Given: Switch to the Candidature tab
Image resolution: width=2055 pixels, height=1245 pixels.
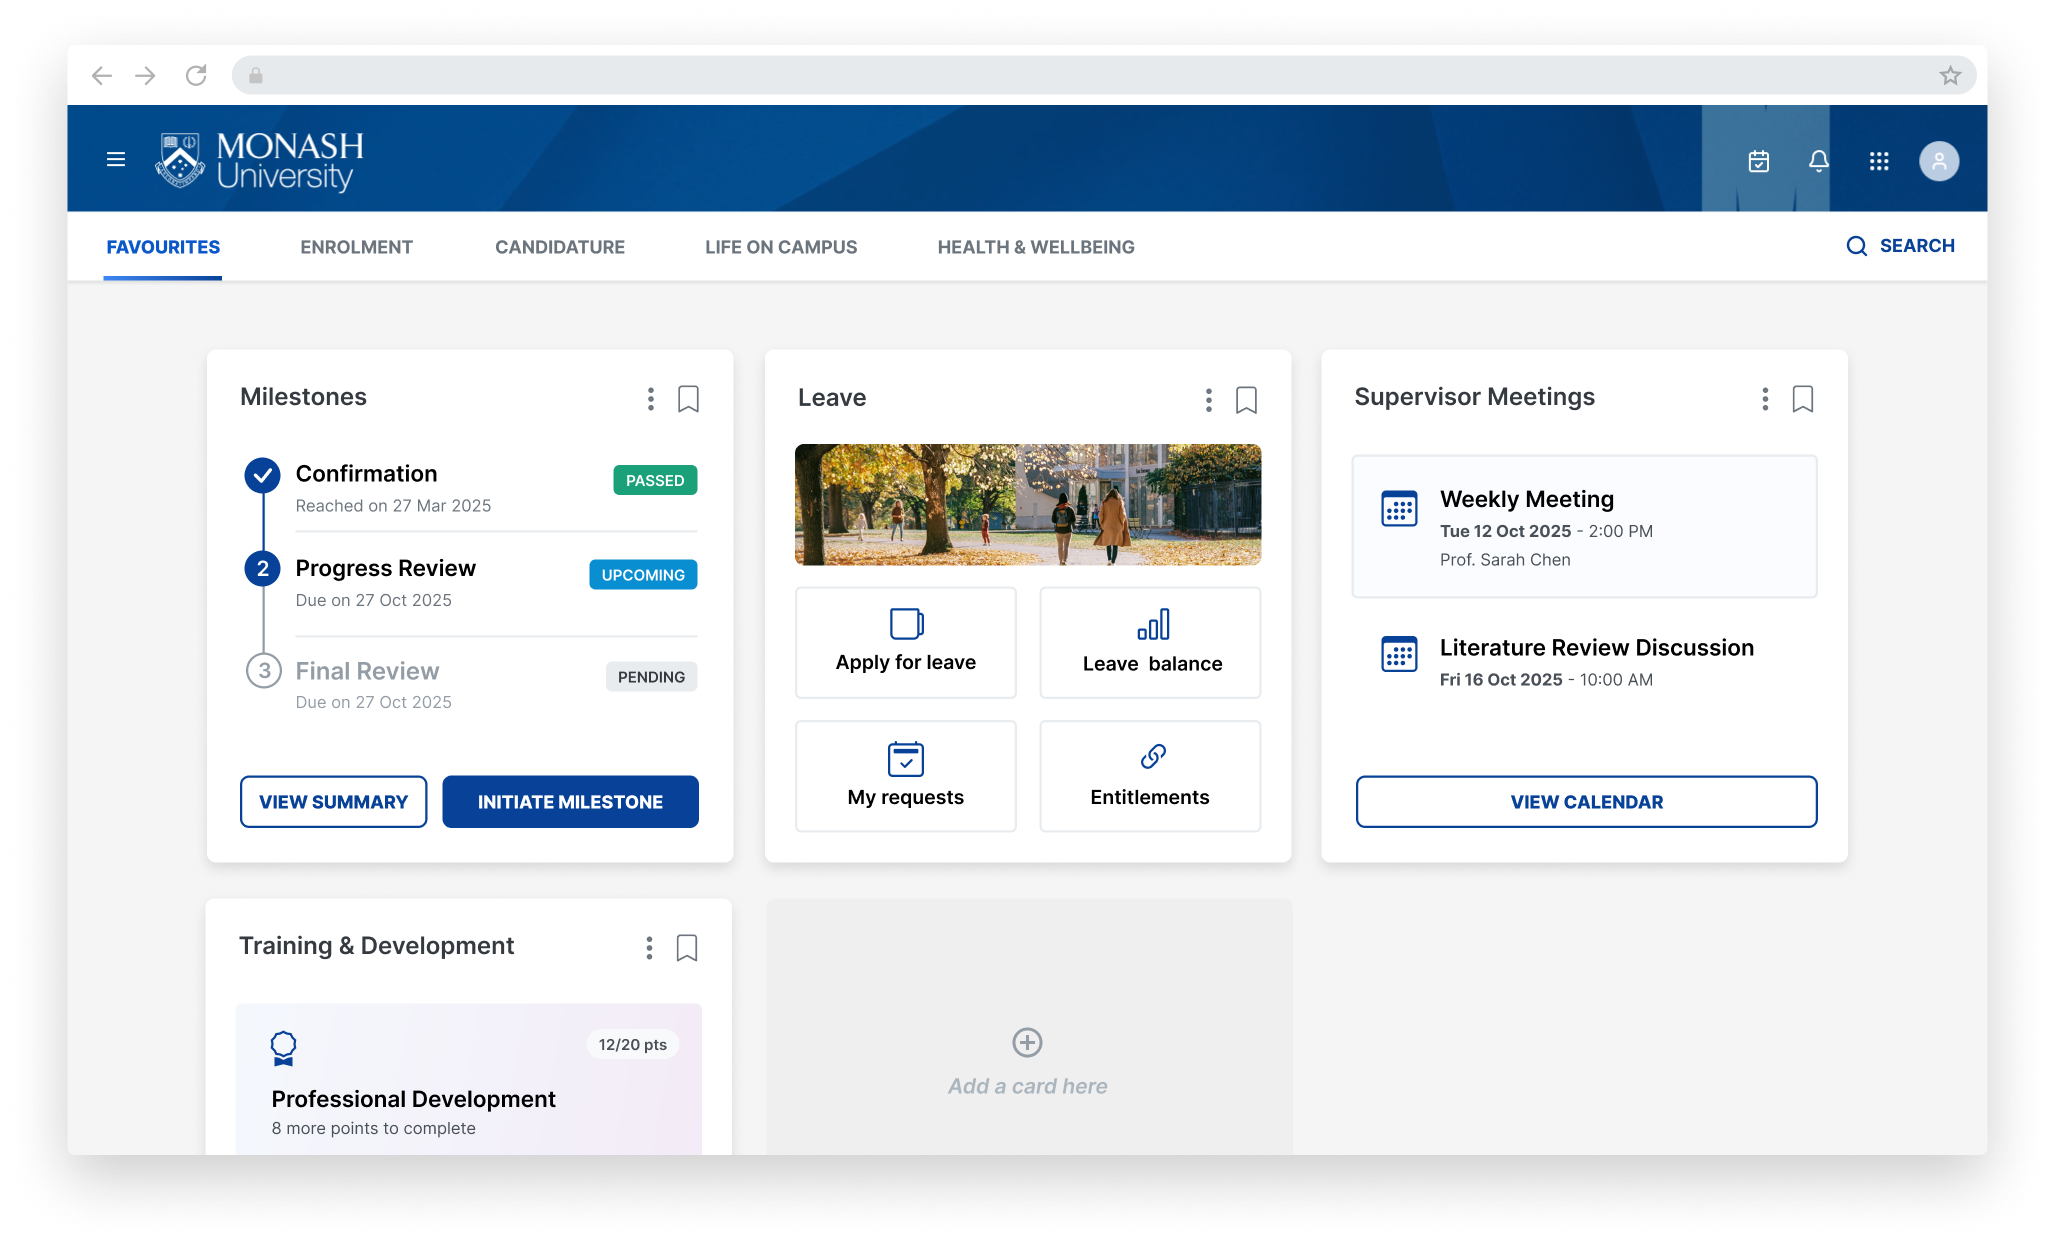Looking at the screenshot, I should (x=559, y=247).
